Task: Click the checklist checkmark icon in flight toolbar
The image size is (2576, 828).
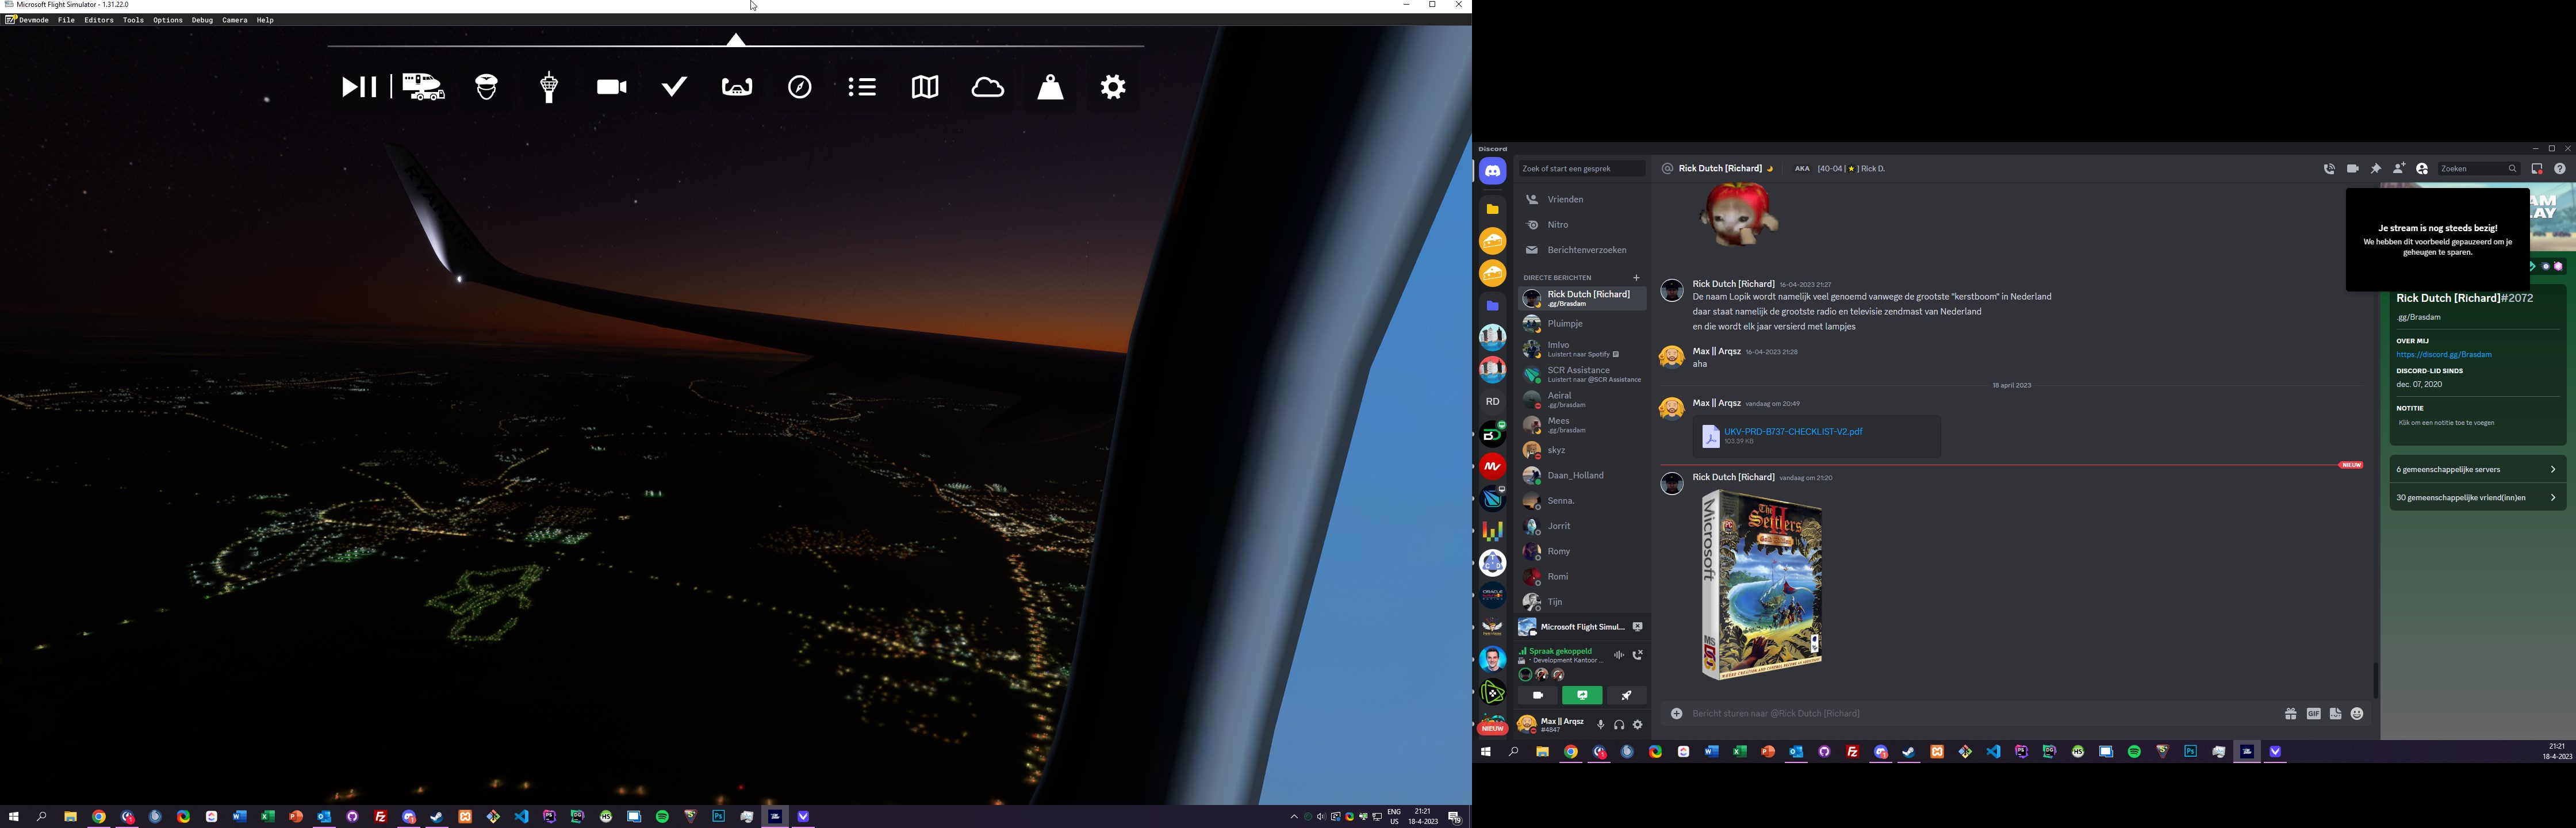Action: pos(675,87)
